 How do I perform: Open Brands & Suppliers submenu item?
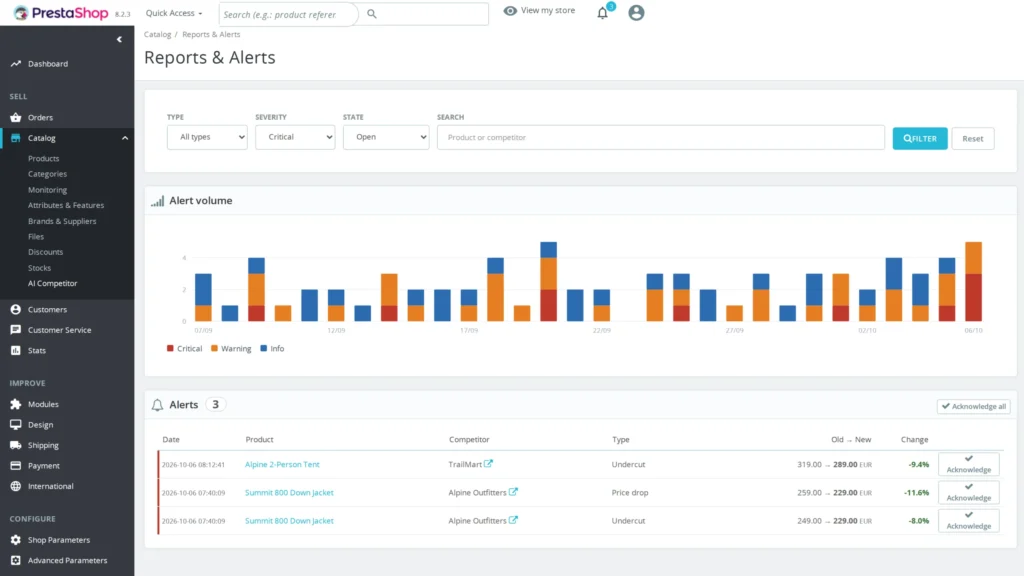62,221
